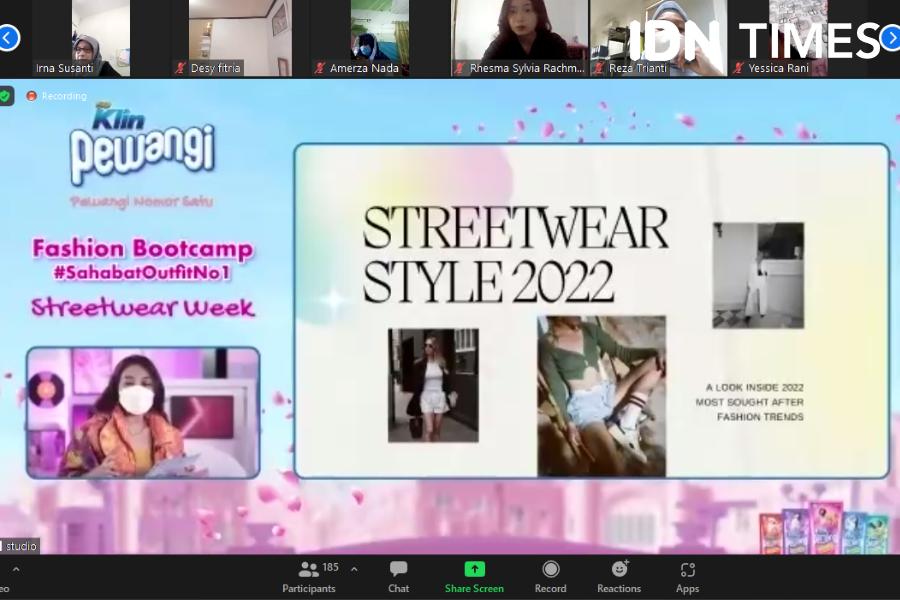Click the "Fashion Bootcamp" heading
This screenshot has width=900, height=600.
coord(142,249)
